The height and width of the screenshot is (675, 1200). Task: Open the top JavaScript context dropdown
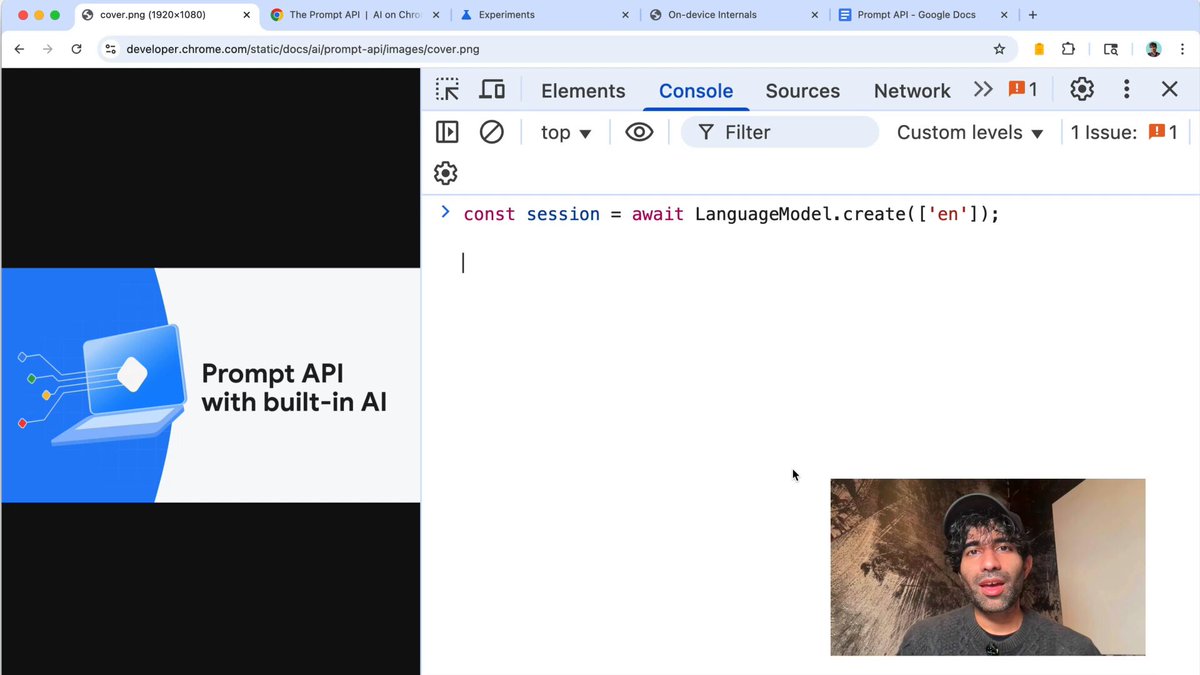(566, 132)
